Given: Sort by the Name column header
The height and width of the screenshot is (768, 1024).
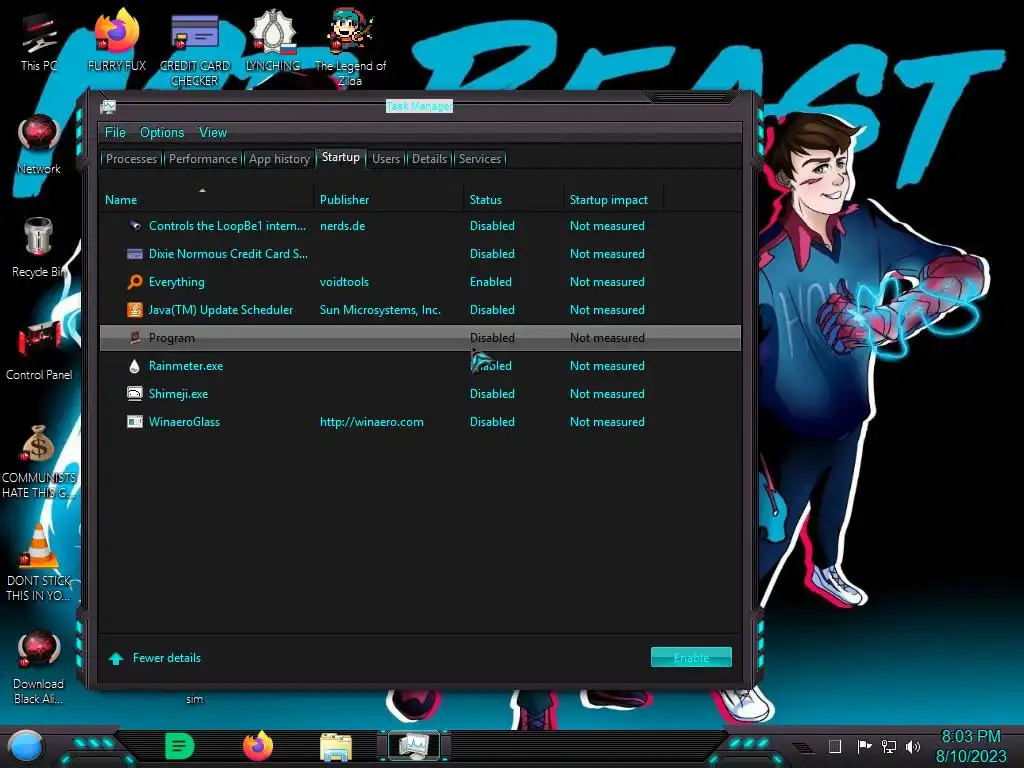Looking at the screenshot, I should 206,200.
